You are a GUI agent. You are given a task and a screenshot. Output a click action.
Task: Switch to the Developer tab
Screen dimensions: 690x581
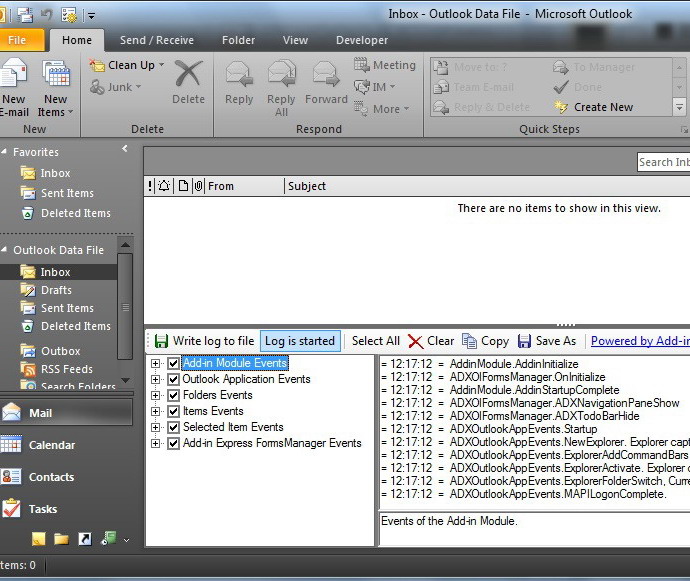(x=362, y=40)
